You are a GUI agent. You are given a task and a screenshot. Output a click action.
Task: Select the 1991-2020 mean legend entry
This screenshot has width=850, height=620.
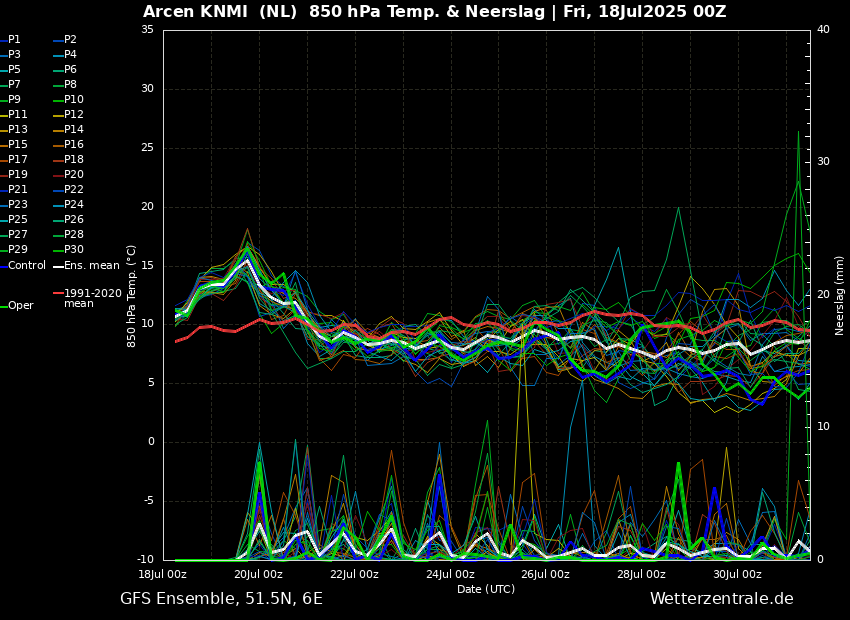[x=92, y=298]
